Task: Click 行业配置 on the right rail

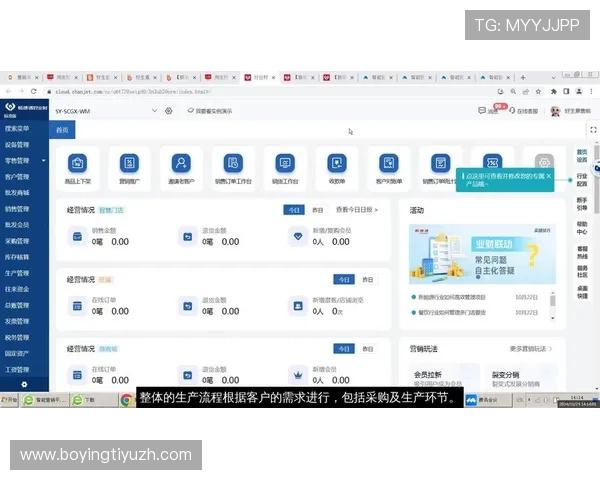Action: pyautogui.click(x=582, y=180)
